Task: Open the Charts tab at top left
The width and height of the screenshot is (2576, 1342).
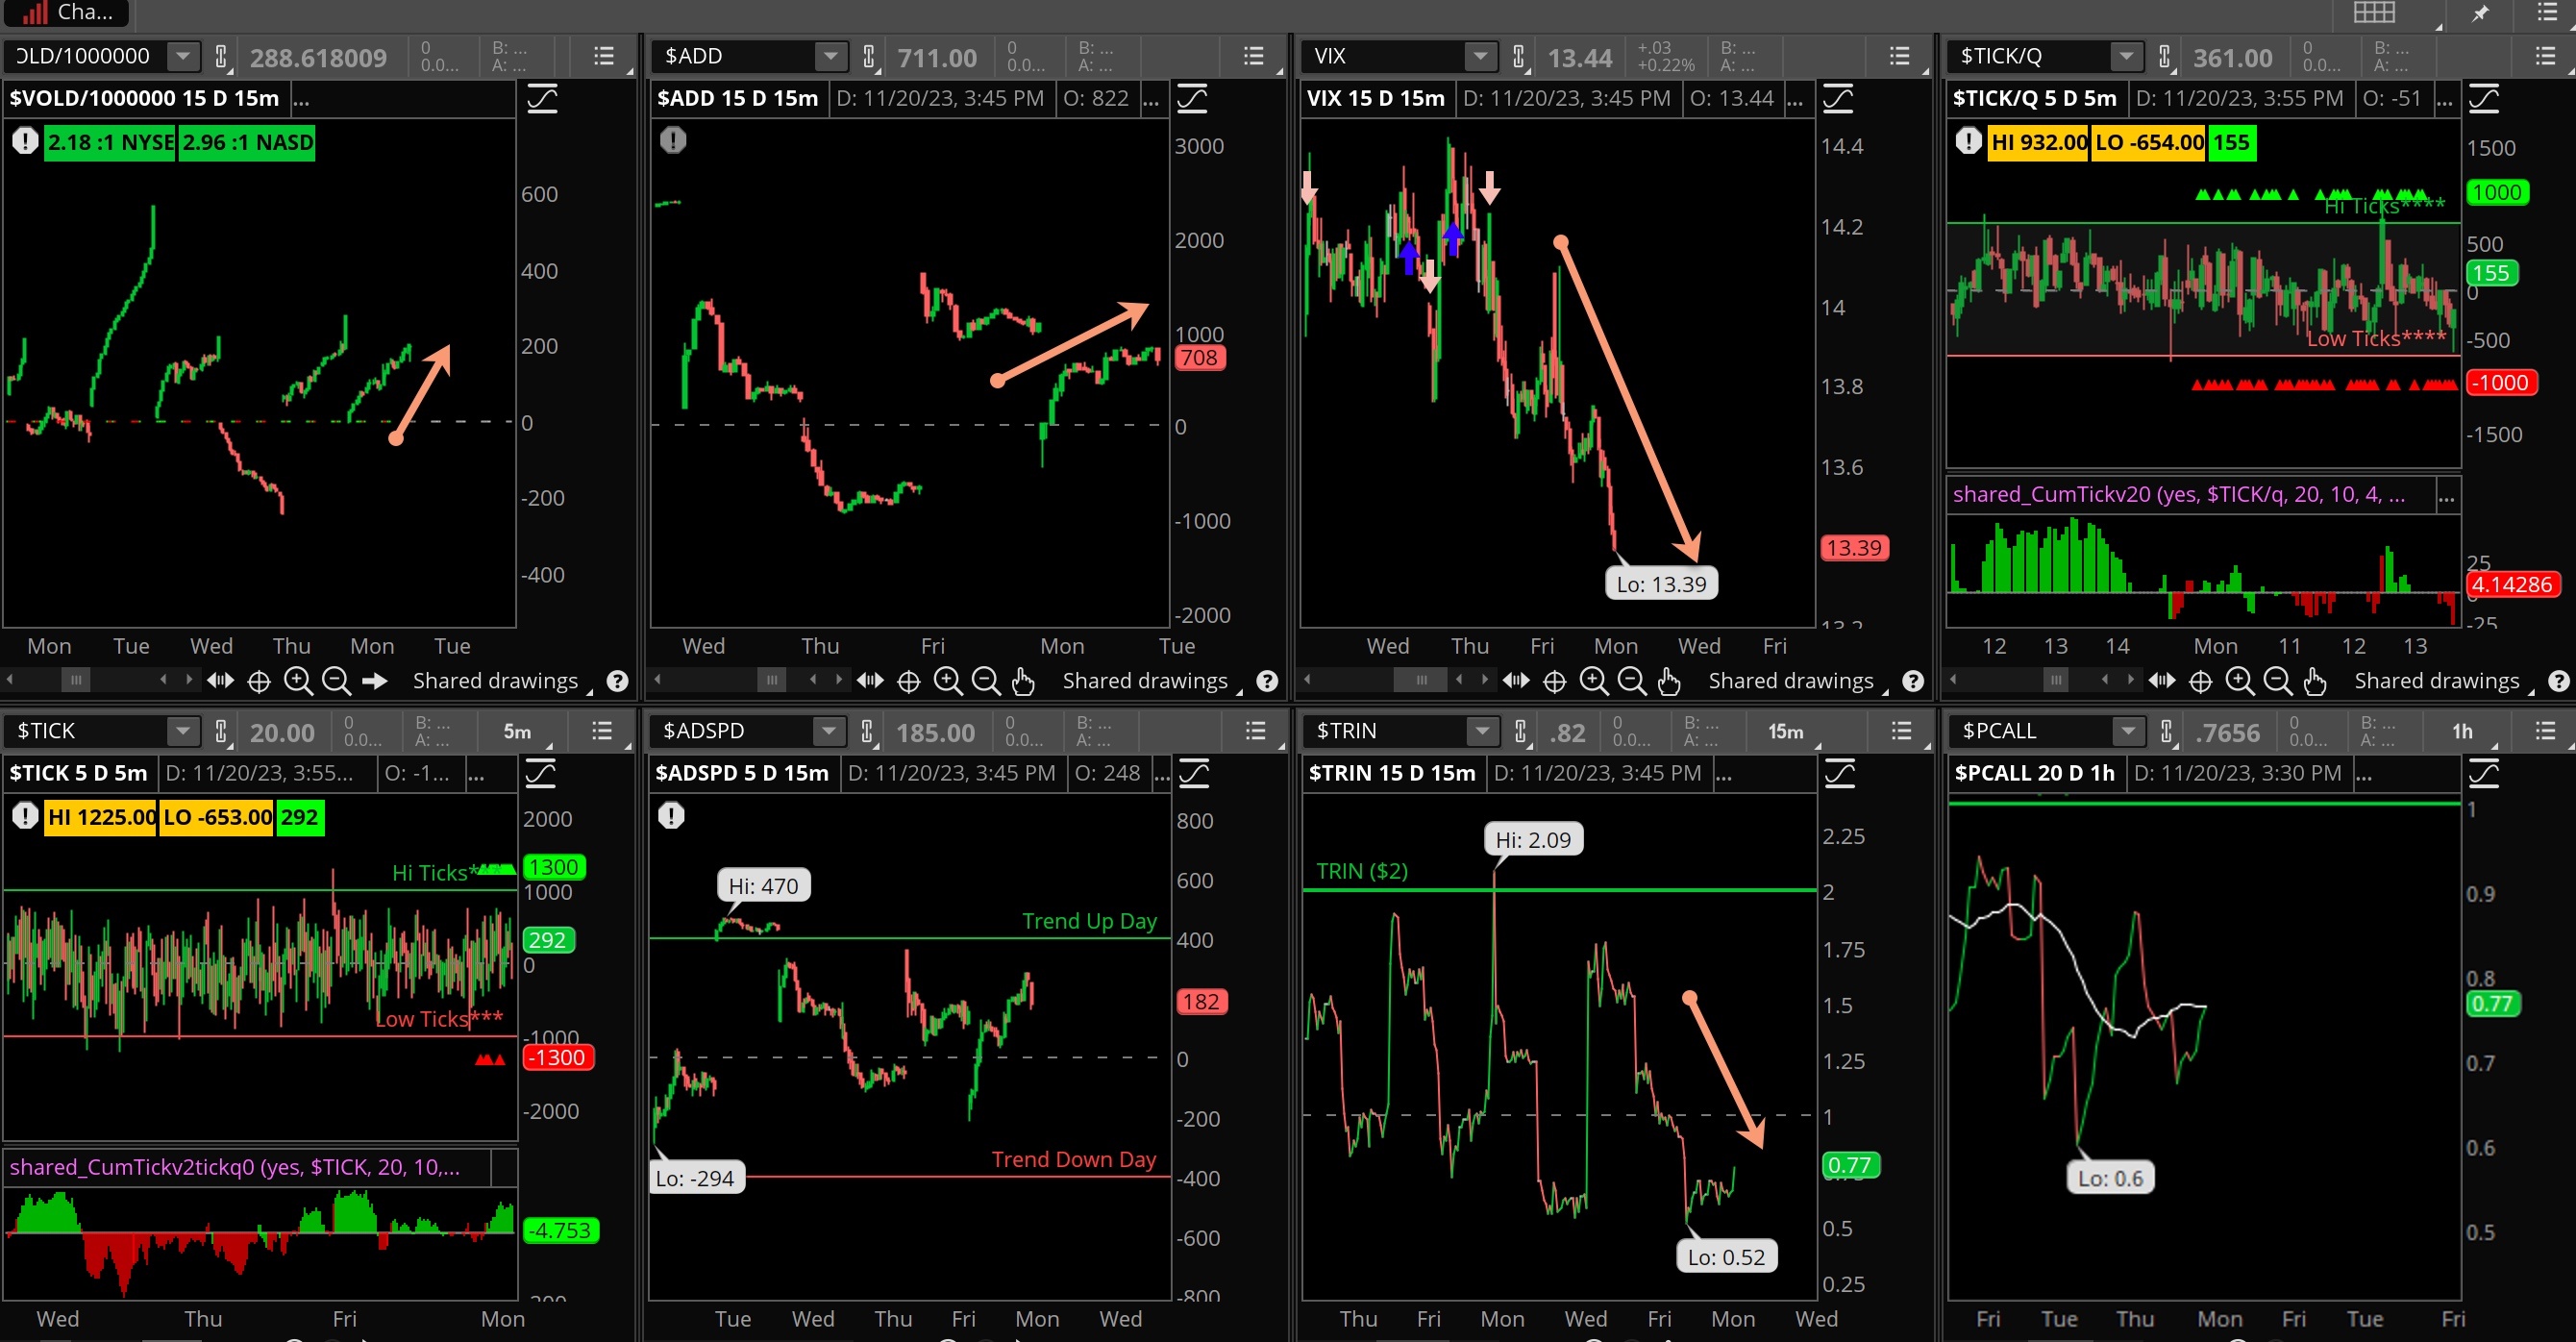Action: (68, 13)
